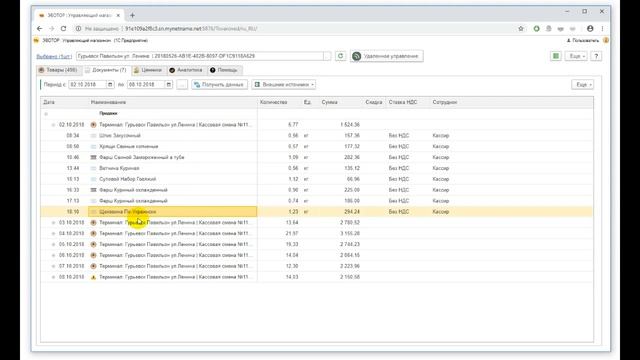Screen dimensions: 640x360
Task: Open the Chrome three-dots menu
Action: 602,29
